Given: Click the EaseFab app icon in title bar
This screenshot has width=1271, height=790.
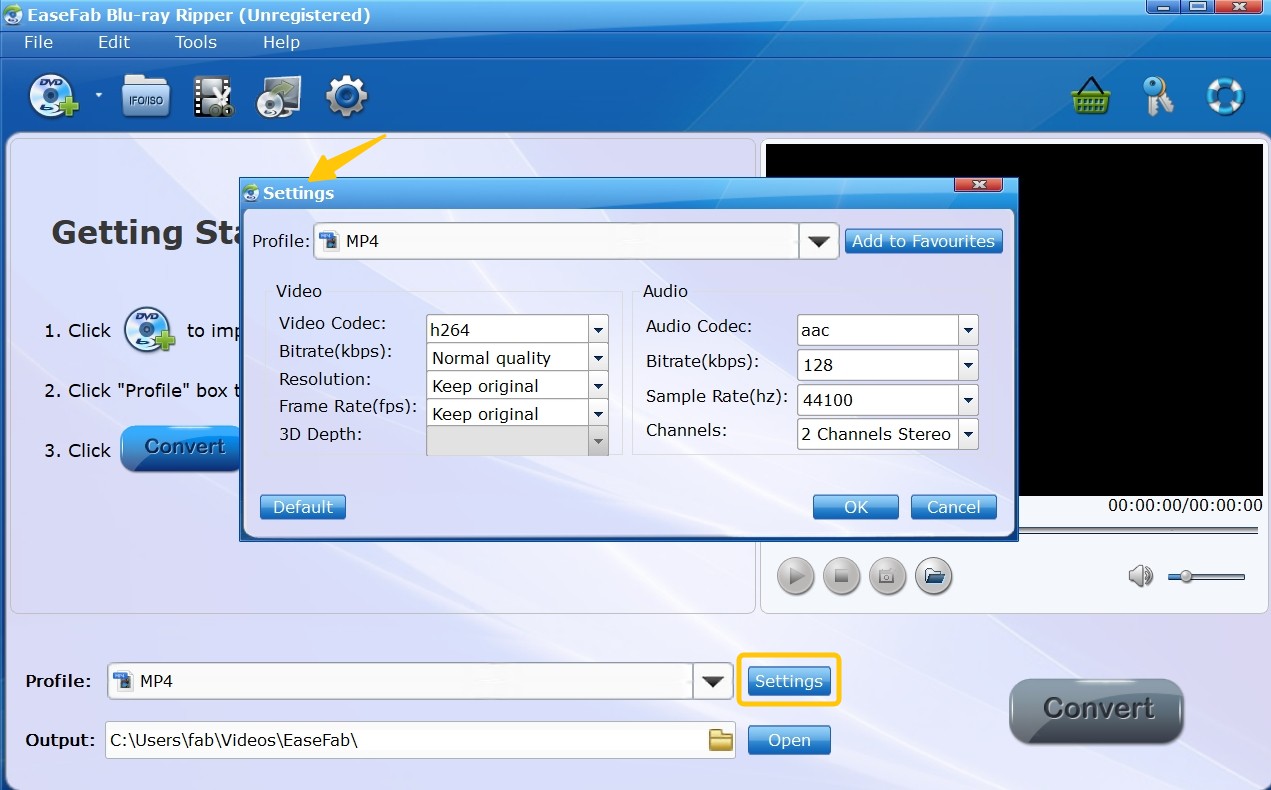Looking at the screenshot, I should point(13,15).
